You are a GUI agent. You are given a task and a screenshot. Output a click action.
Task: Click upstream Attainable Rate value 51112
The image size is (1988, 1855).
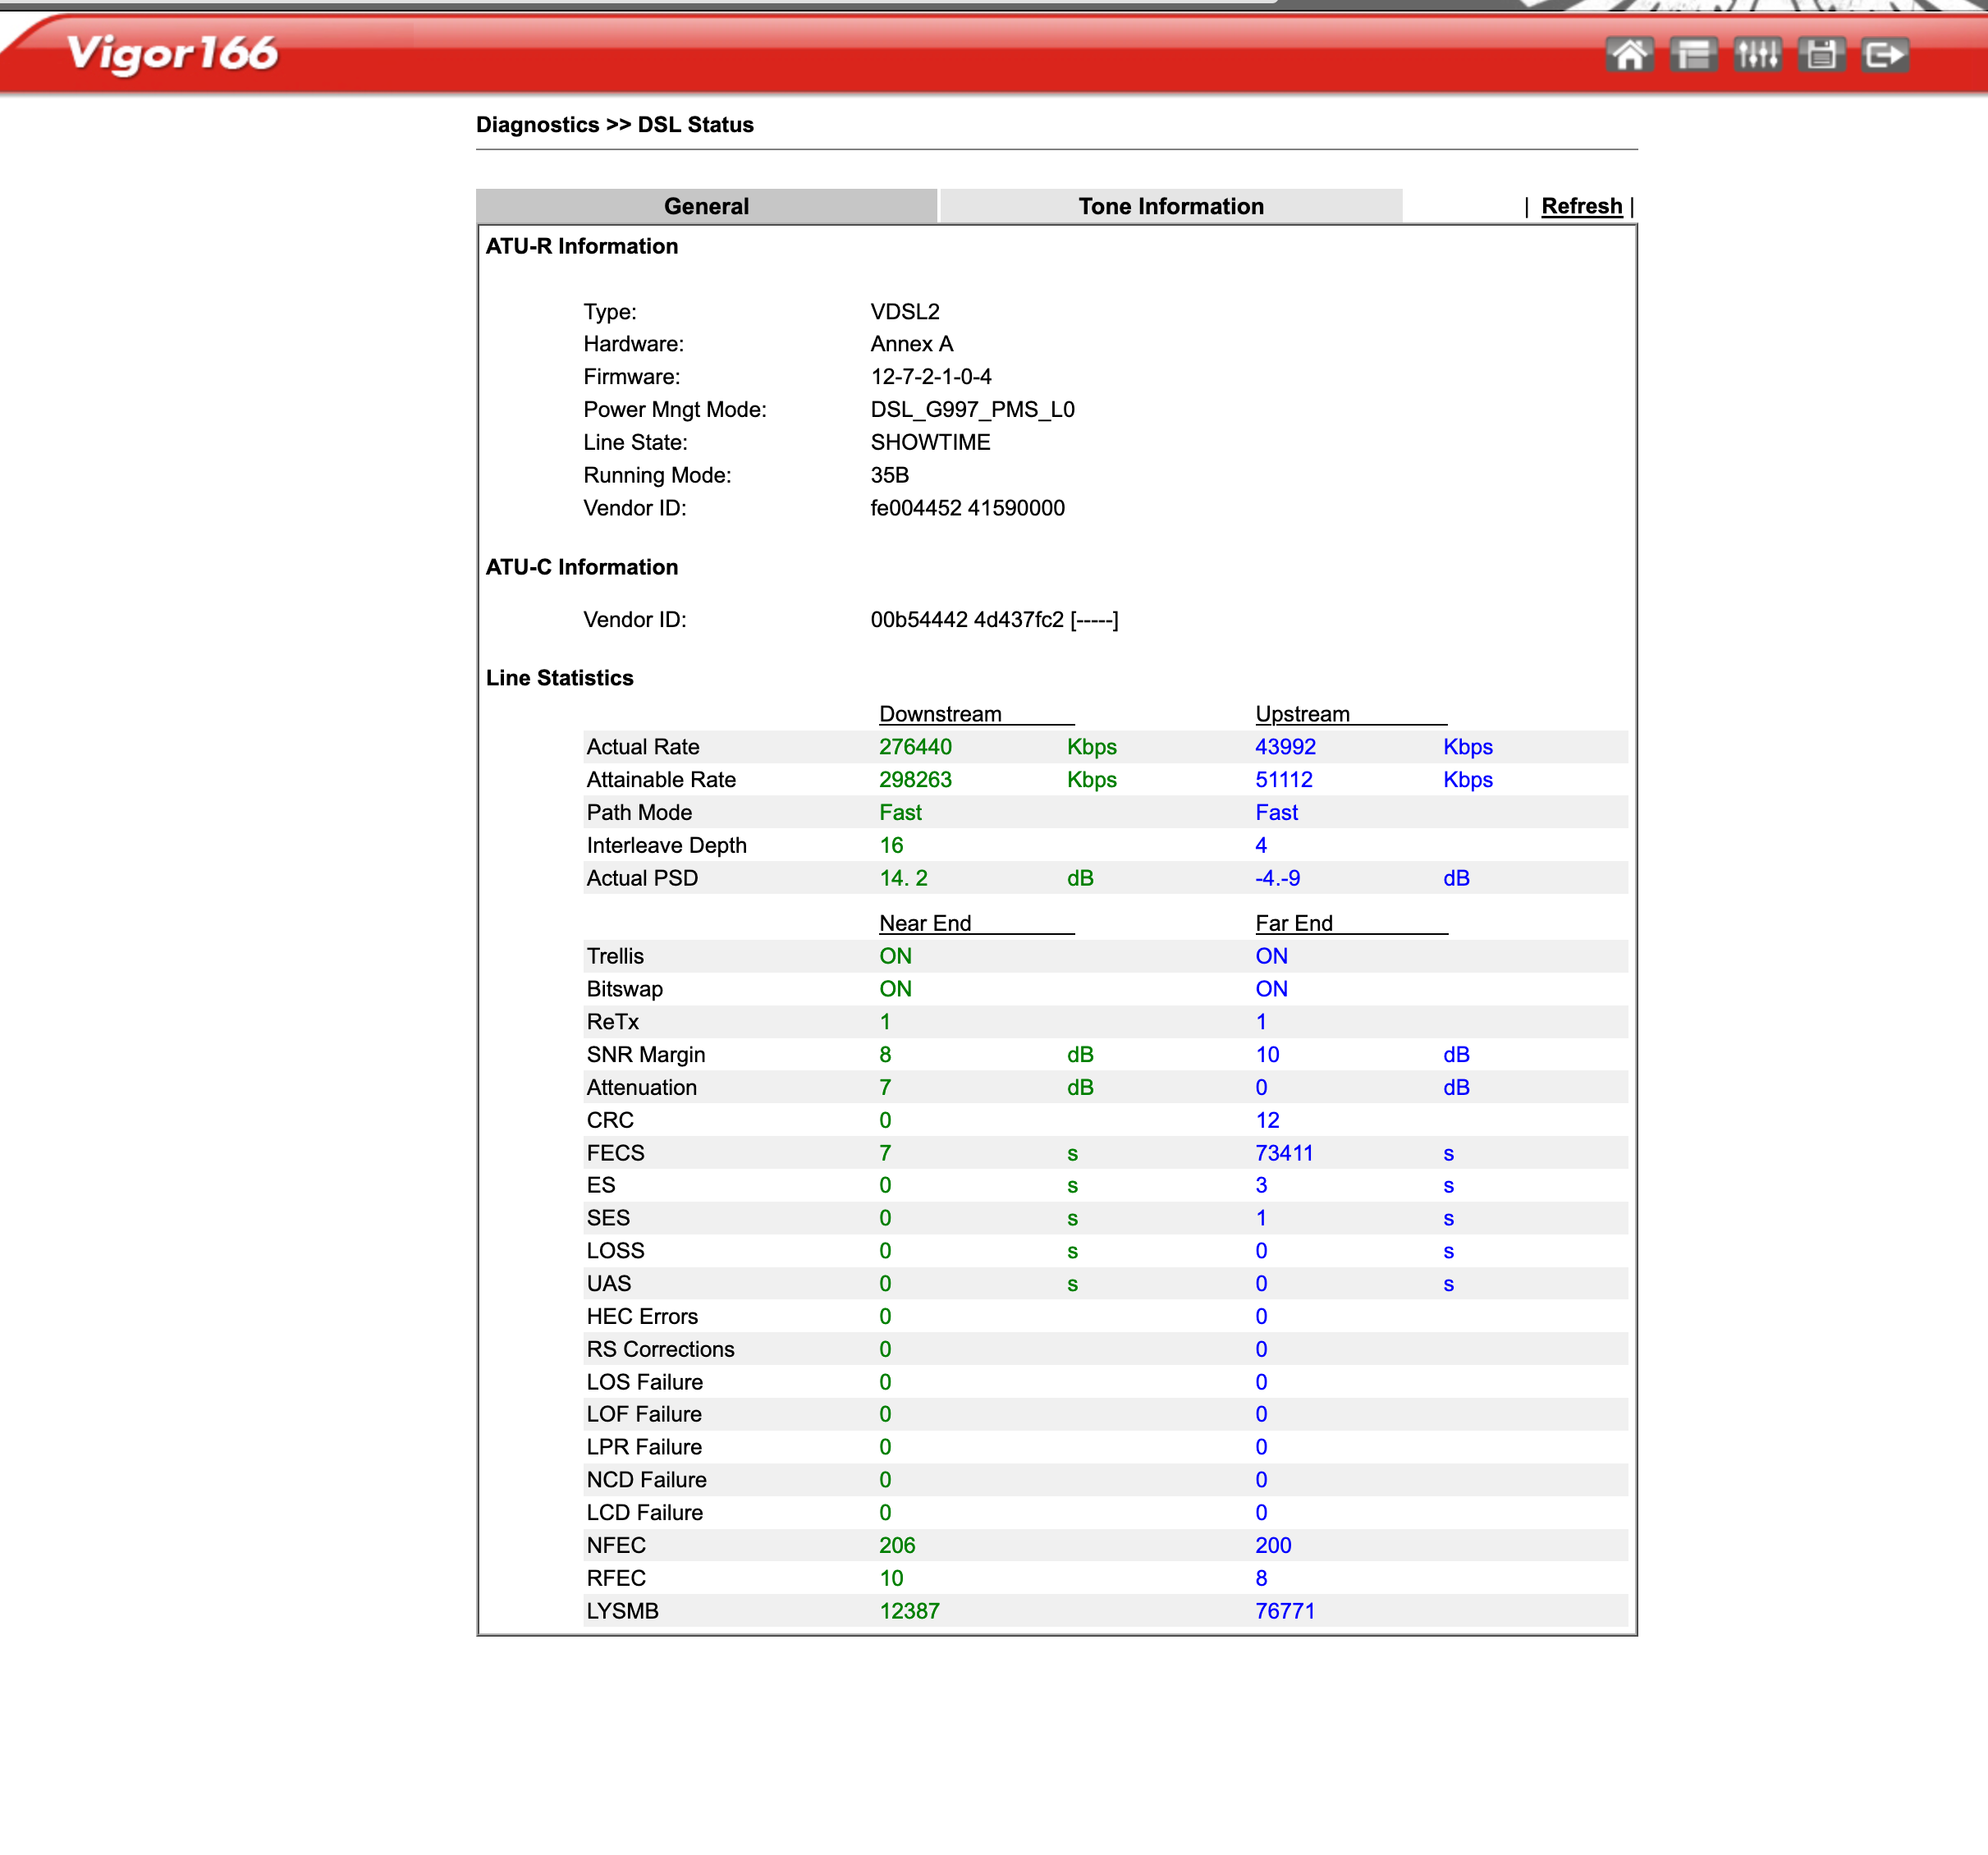(x=1284, y=780)
